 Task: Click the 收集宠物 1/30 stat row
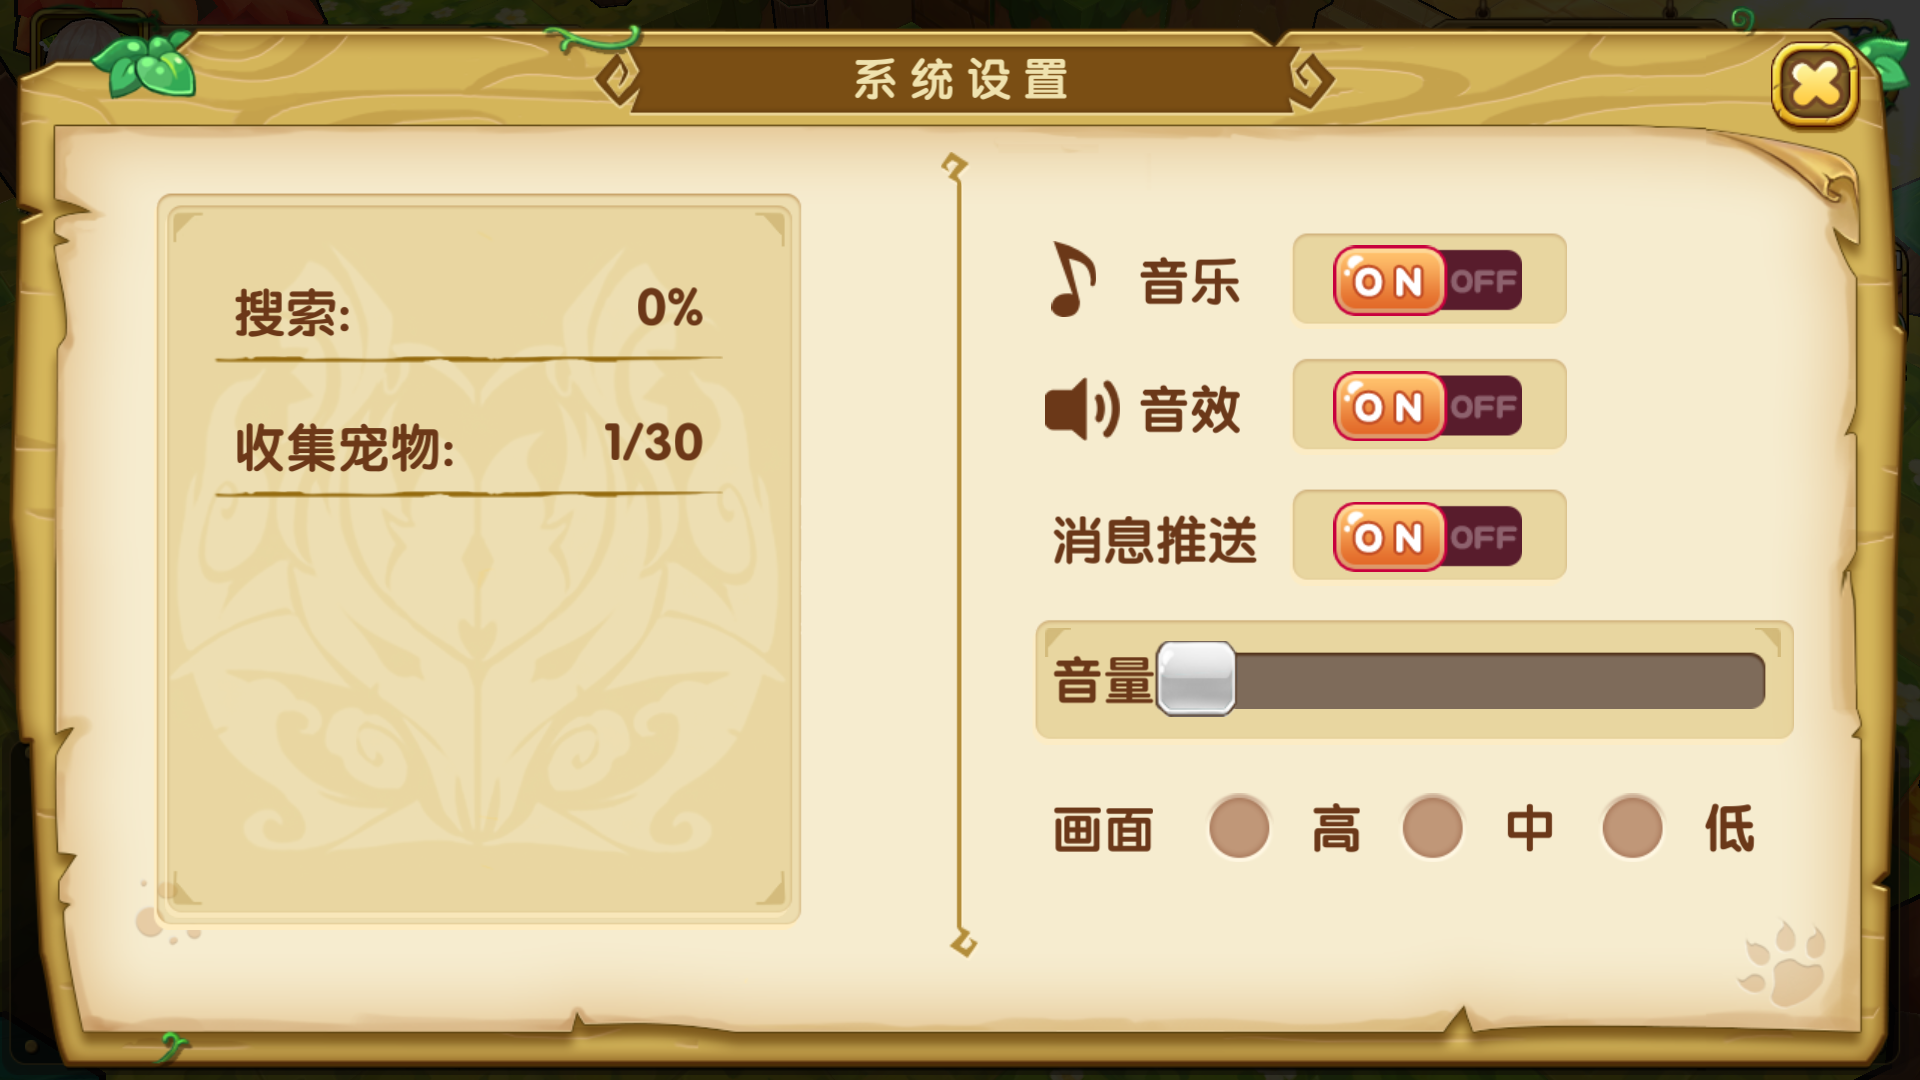(x=469, y=445)
